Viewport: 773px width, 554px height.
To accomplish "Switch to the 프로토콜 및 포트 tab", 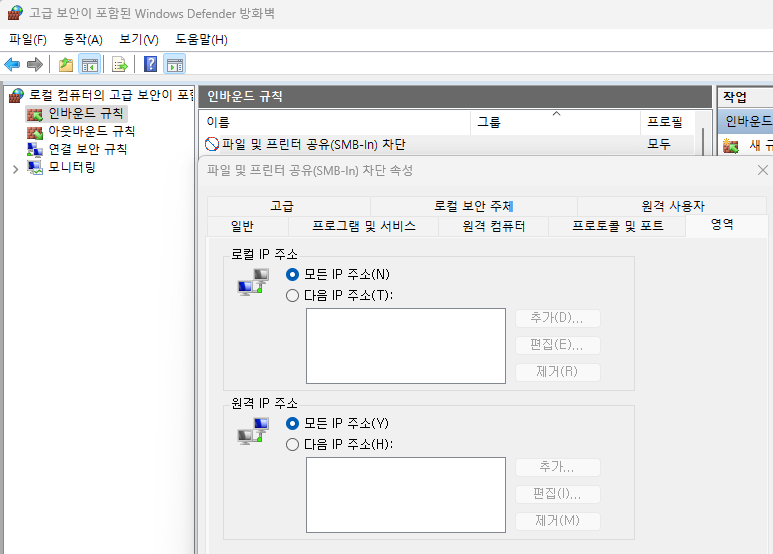I will (617, 226).
